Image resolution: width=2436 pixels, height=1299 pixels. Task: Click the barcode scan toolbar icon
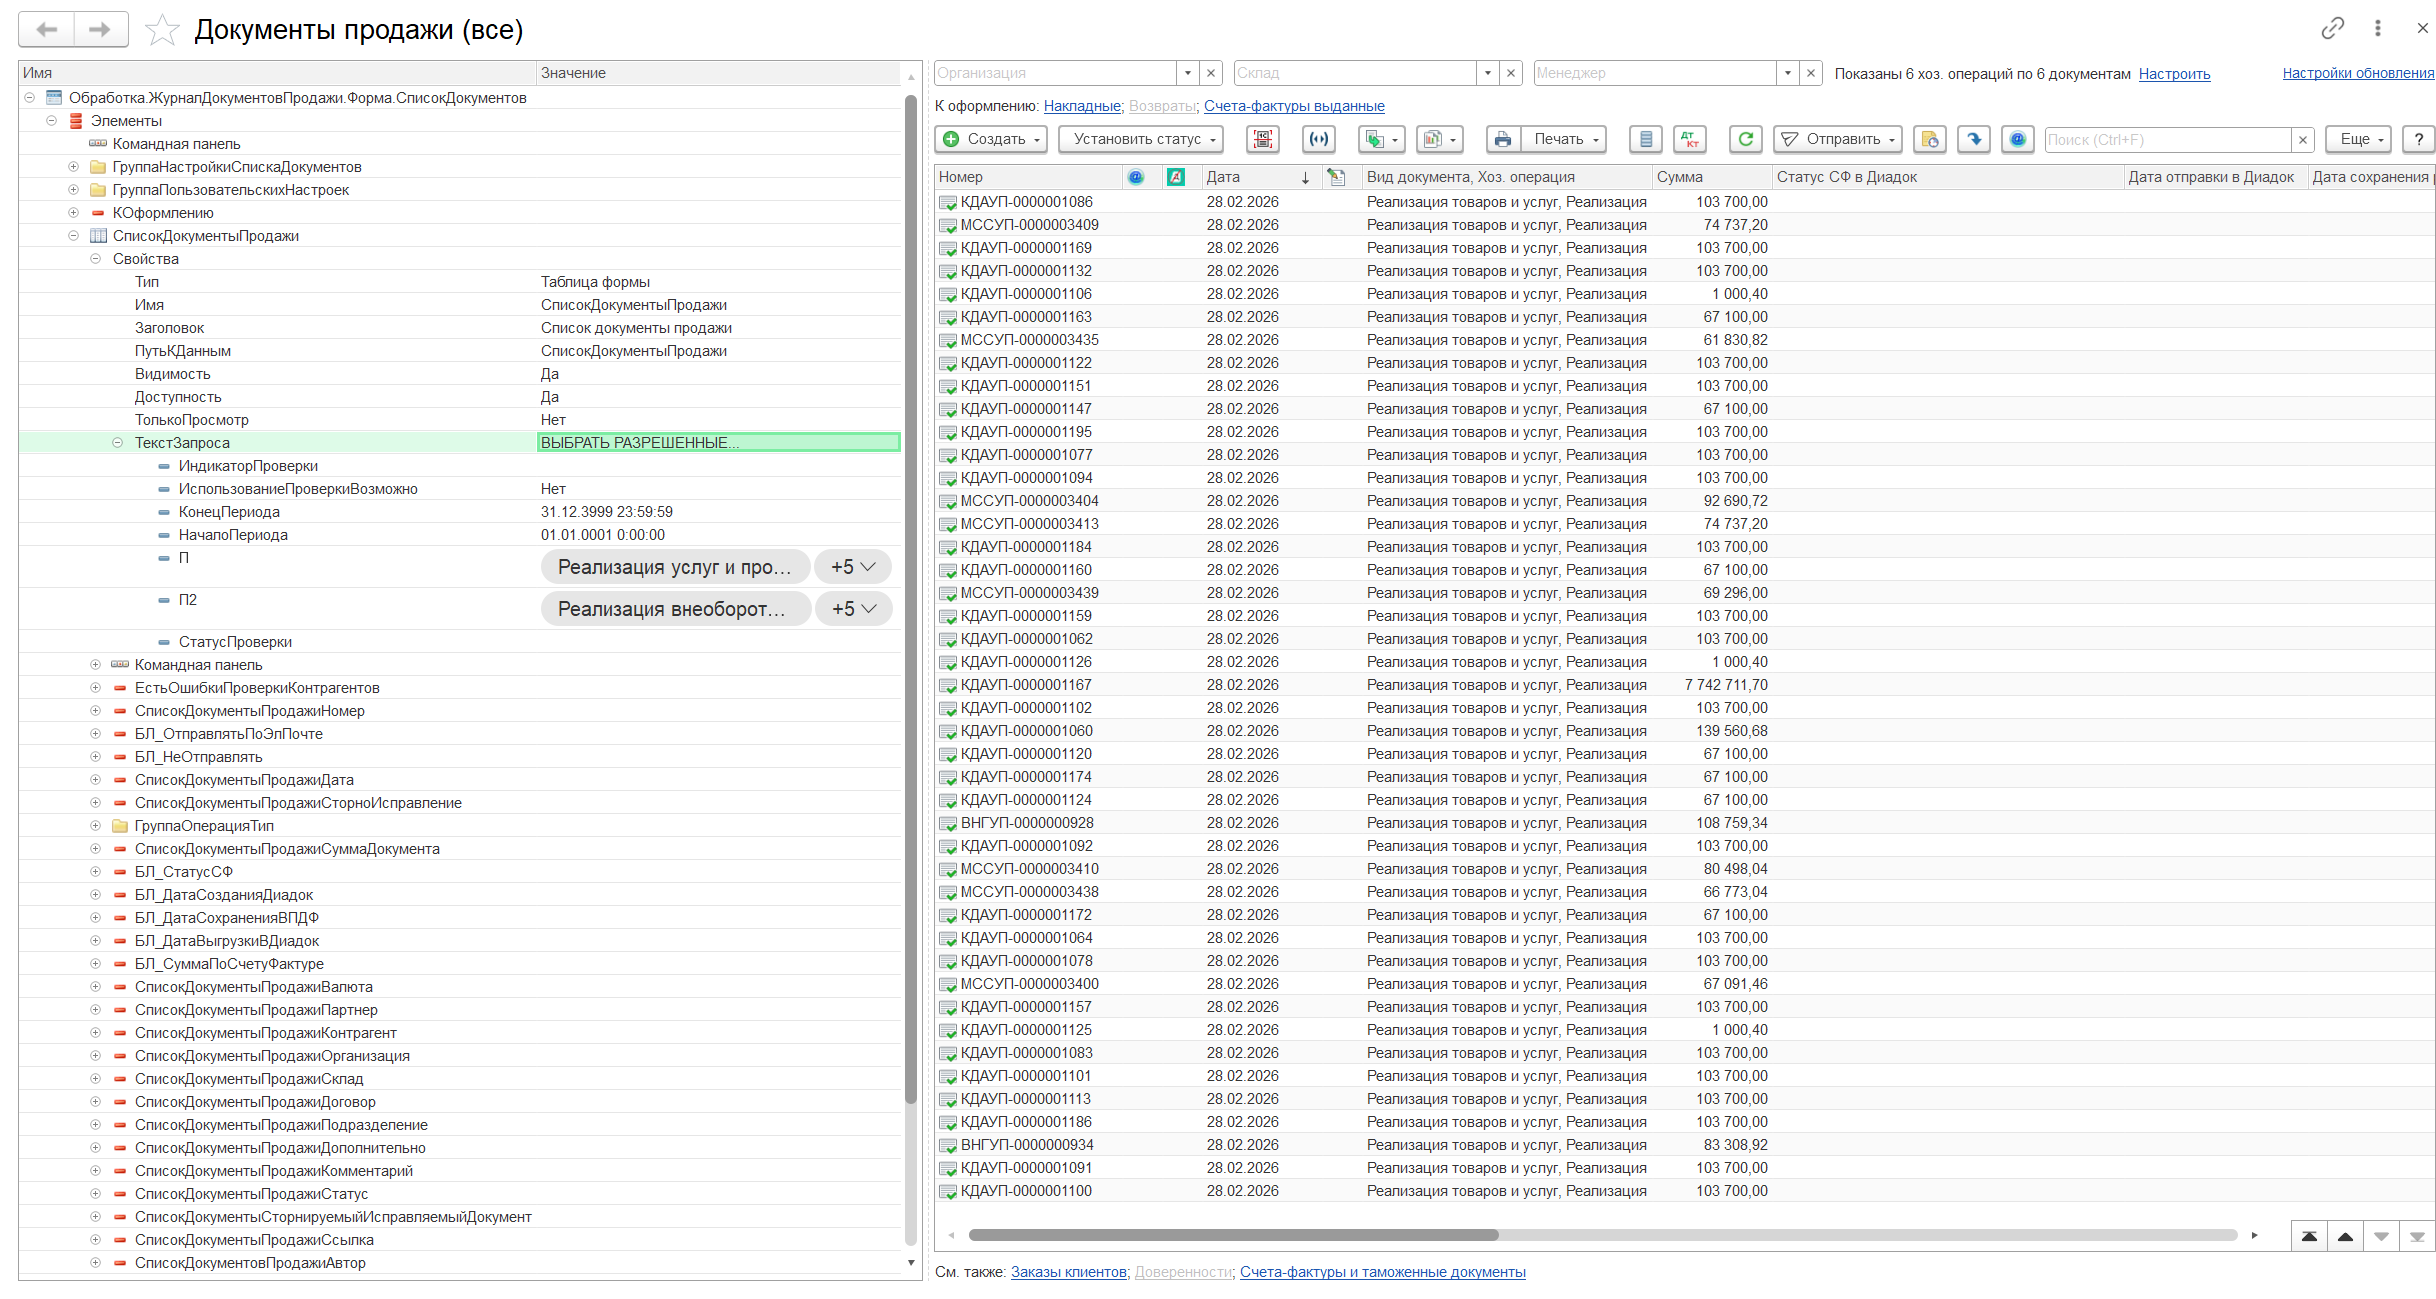tap(1263, 139)
